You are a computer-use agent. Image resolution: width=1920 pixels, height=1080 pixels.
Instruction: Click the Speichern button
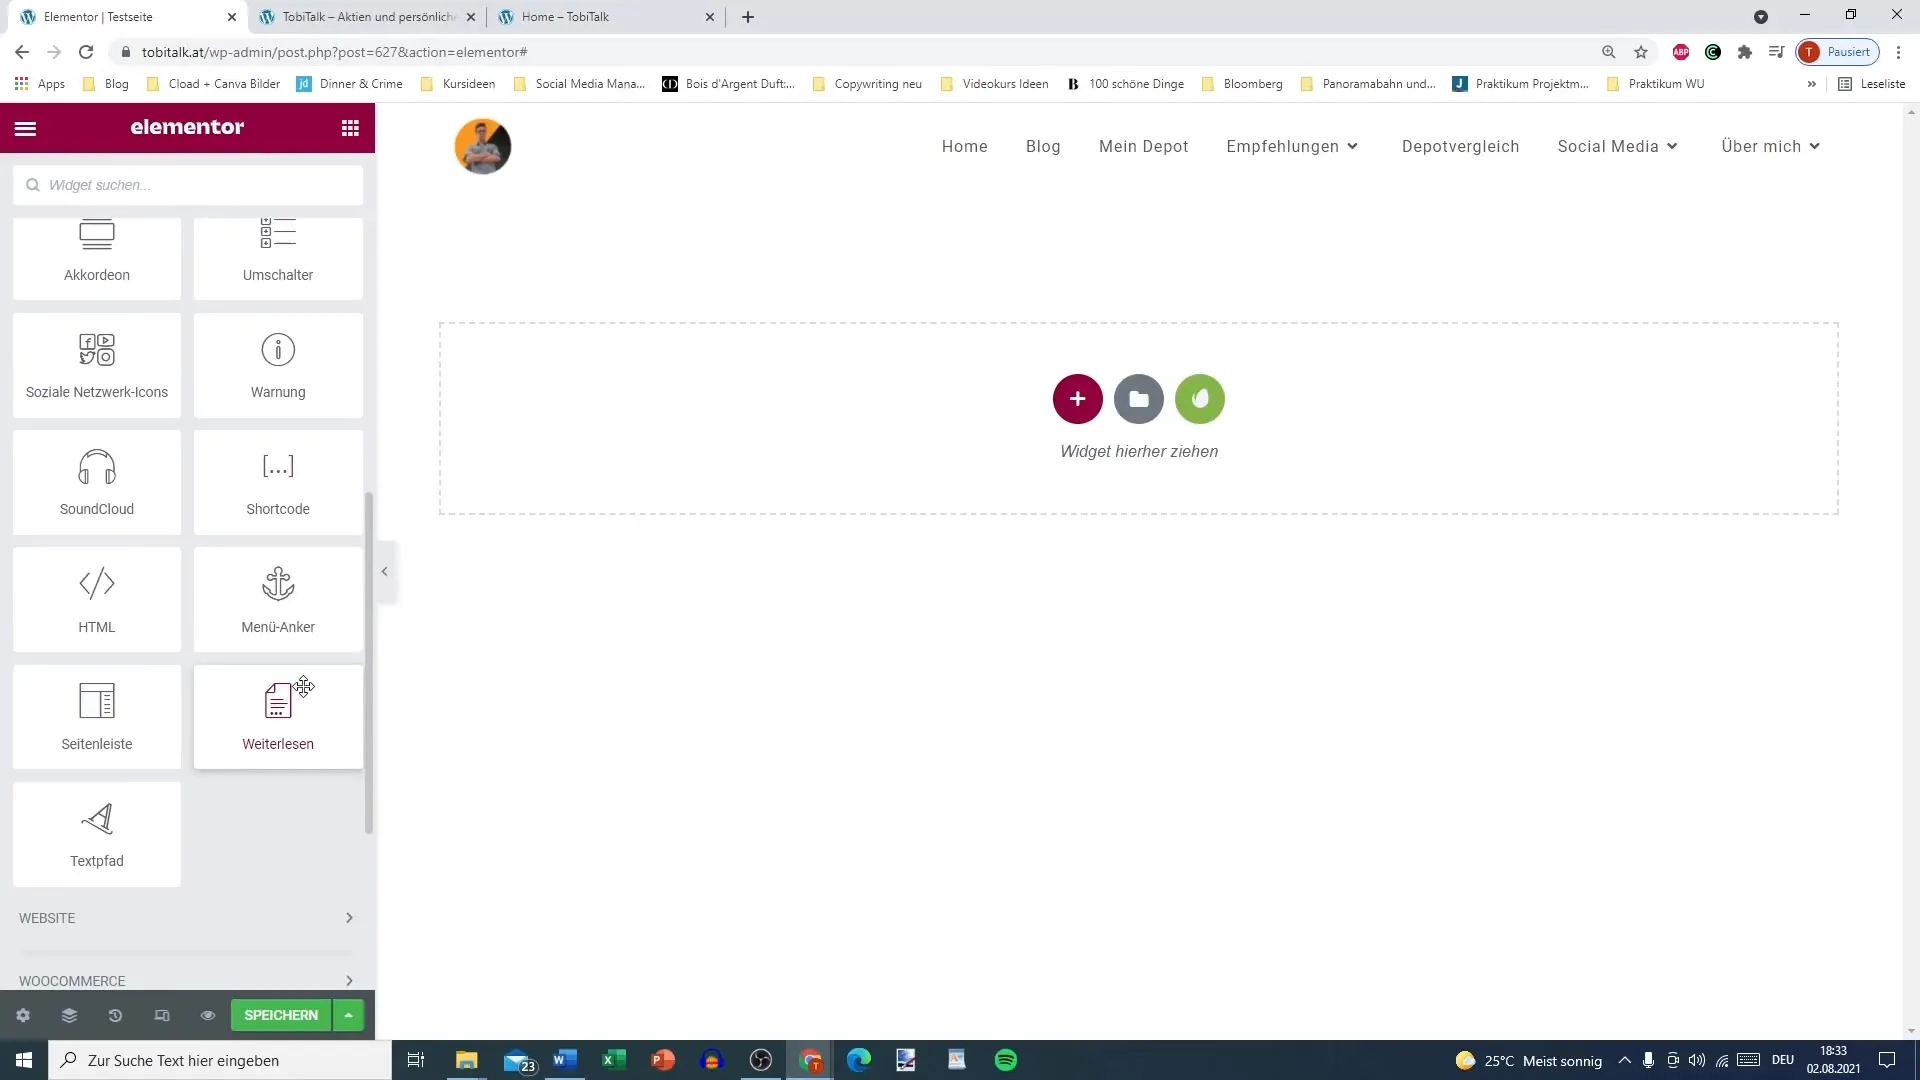(281, 1015)
